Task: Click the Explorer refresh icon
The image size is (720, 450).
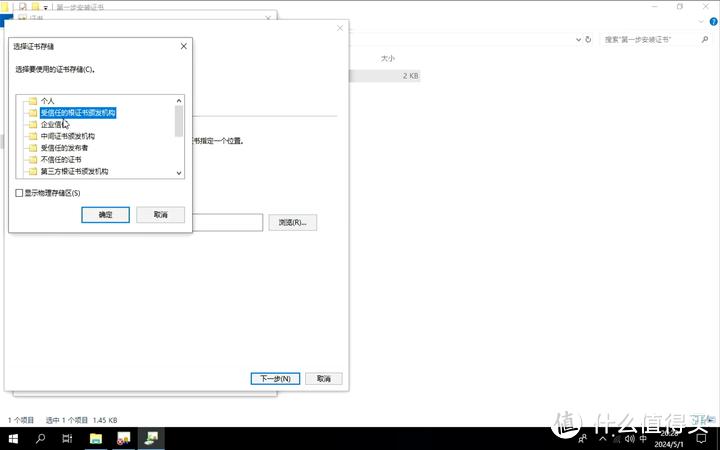Action: pyautogui.click(x=590, y=39)
